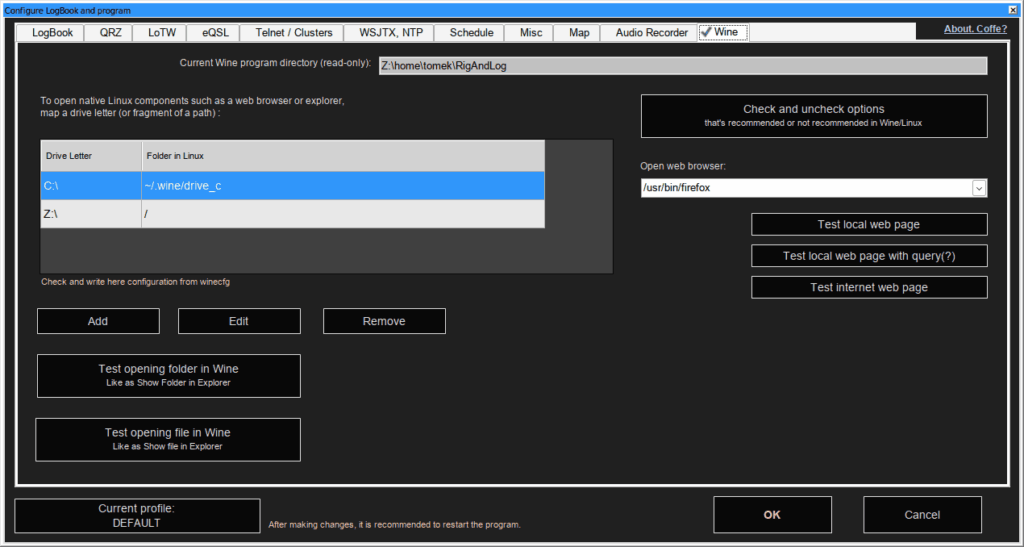The width and height of the screenshot is (1024, 547).
Task: Select the Z:\ drive mapping row
Action: [x=292, y=213]
